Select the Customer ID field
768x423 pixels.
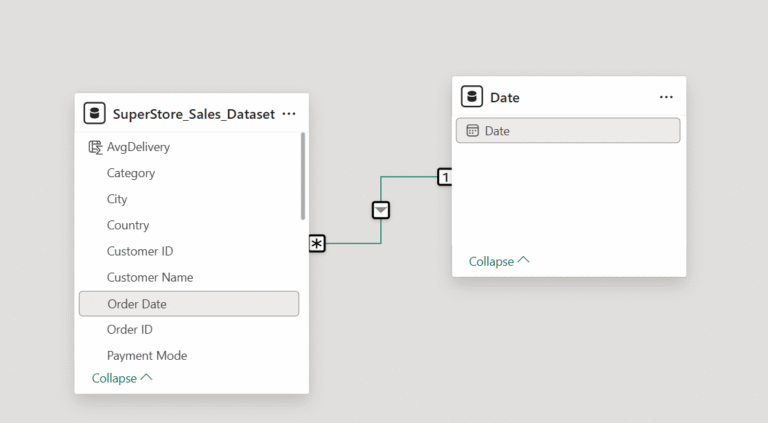pyautogui.click(x=189, y=251)
